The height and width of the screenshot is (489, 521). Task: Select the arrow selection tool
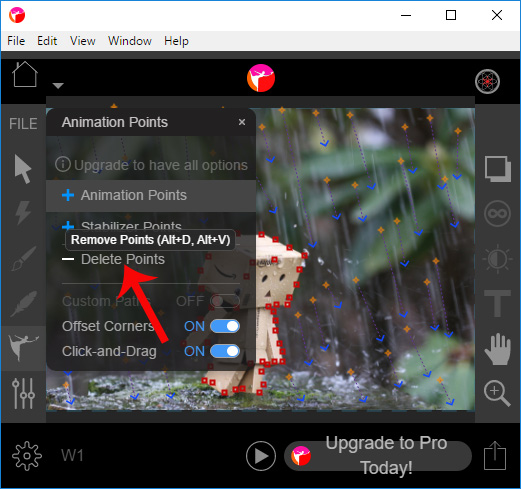click(x=23, y=169)
